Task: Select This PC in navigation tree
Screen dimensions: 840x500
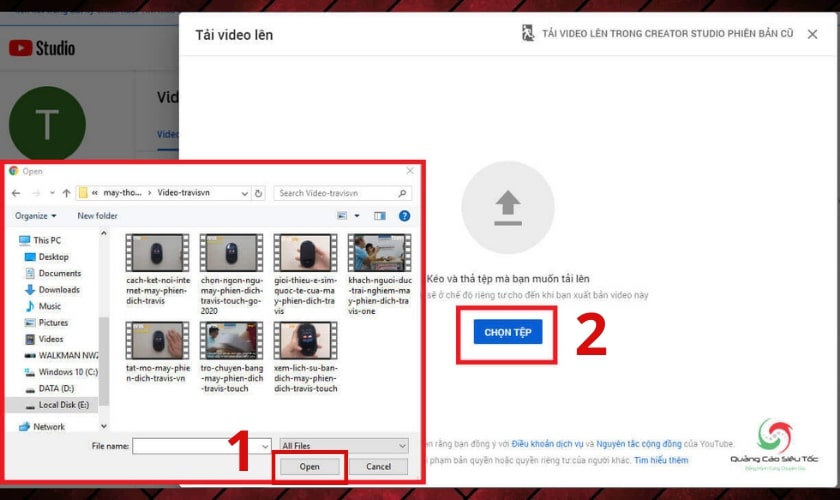Action: click(x=40, y=240)
